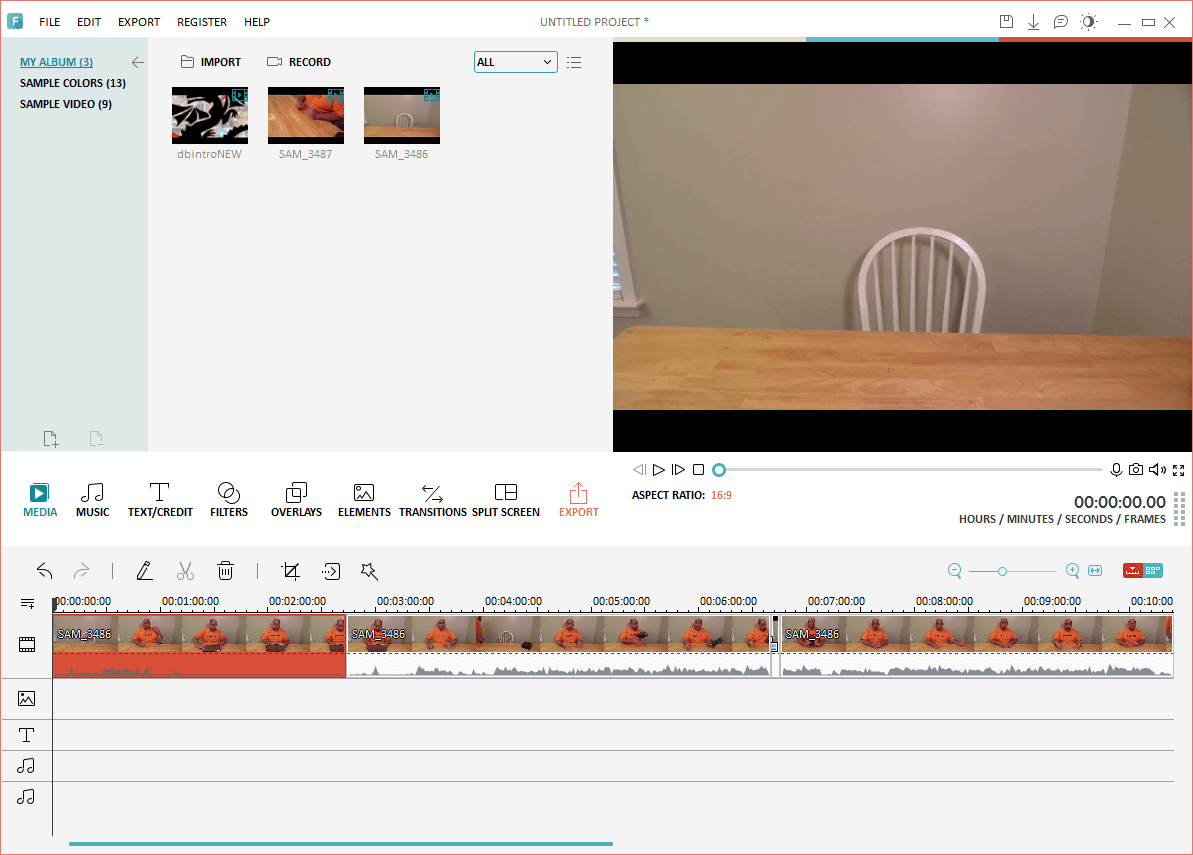
Task: Click the RECORD button
Action: [299, 62]
